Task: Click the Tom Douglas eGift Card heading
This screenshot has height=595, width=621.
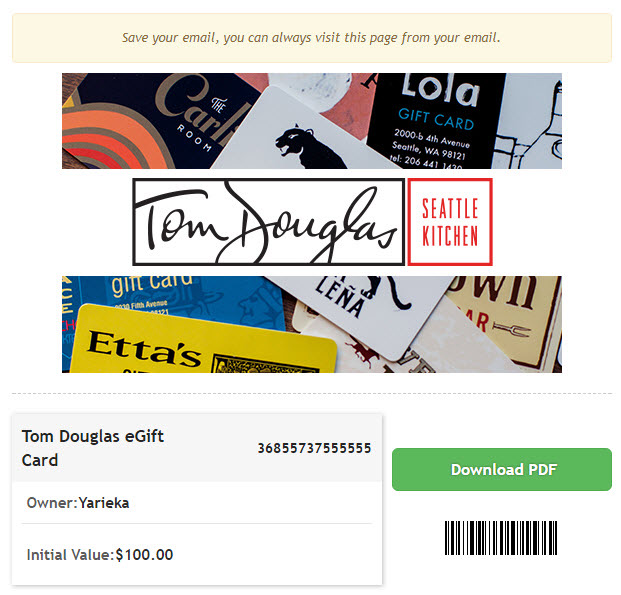Action: pos(93,448)
